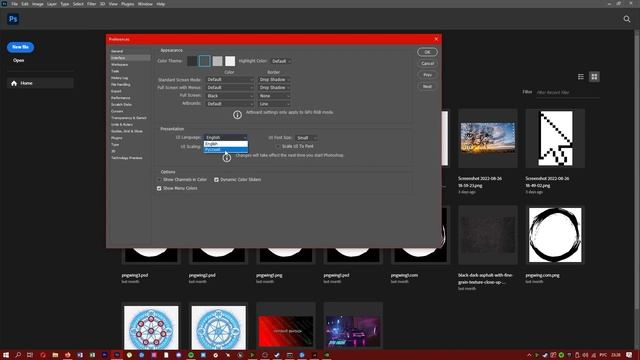
Task: Confirm preferences with OK
Action: click(427, 52)
